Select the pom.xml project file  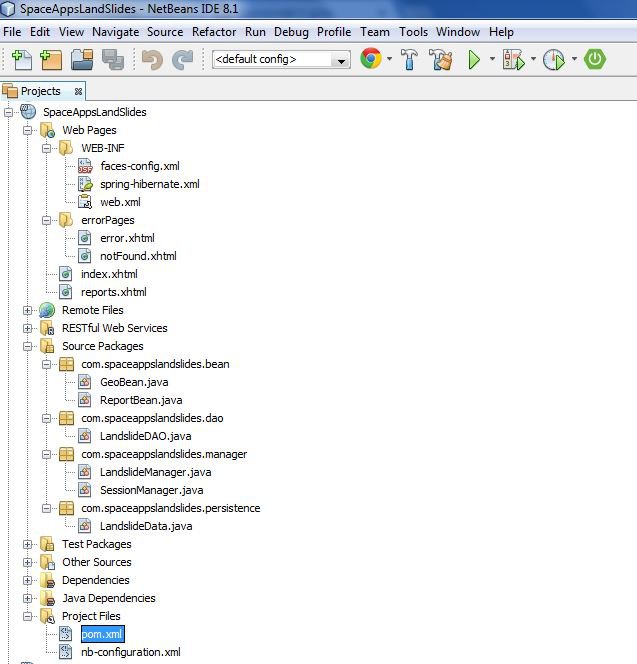click(102, 634)
